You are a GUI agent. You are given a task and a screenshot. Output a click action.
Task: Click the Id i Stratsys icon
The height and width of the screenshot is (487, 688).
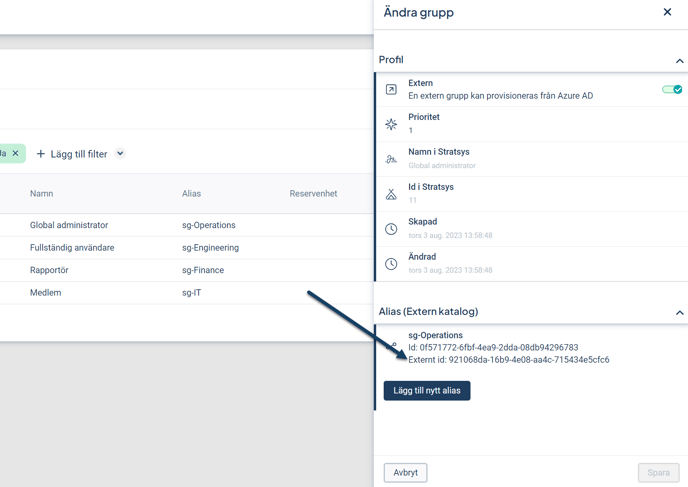391,194
